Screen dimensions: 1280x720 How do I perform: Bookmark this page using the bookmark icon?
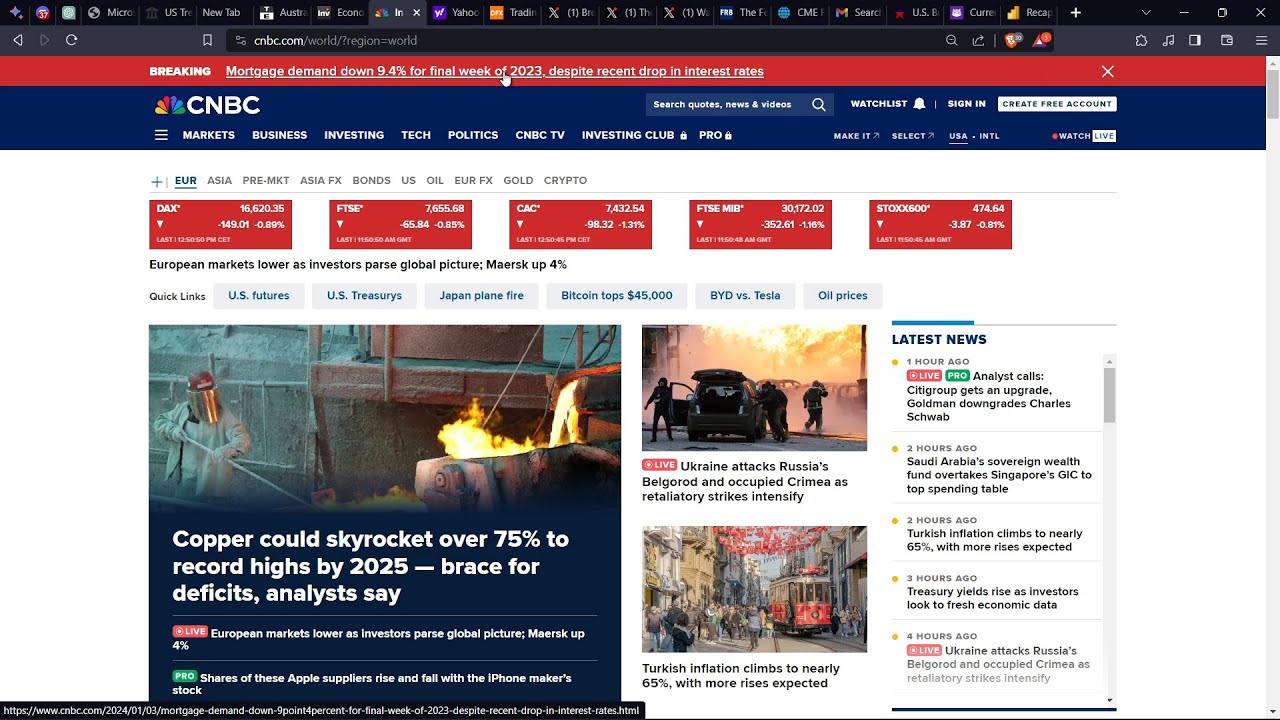pyautogui.click(x=208, y=40)
